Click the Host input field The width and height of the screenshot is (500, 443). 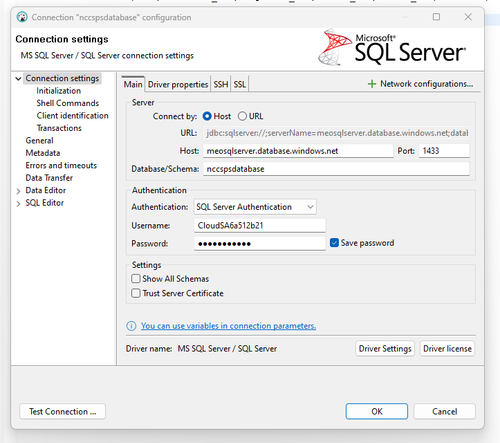click(298, 151)
